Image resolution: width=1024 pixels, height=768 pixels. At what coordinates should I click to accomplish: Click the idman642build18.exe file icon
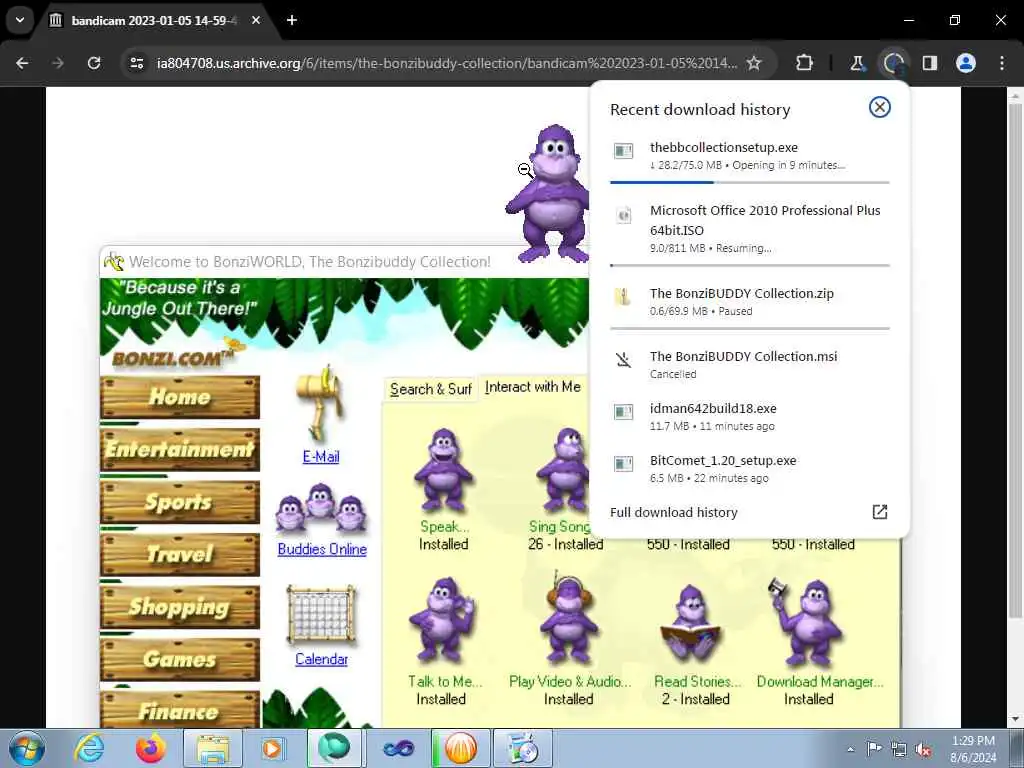[x=624, y=412]
